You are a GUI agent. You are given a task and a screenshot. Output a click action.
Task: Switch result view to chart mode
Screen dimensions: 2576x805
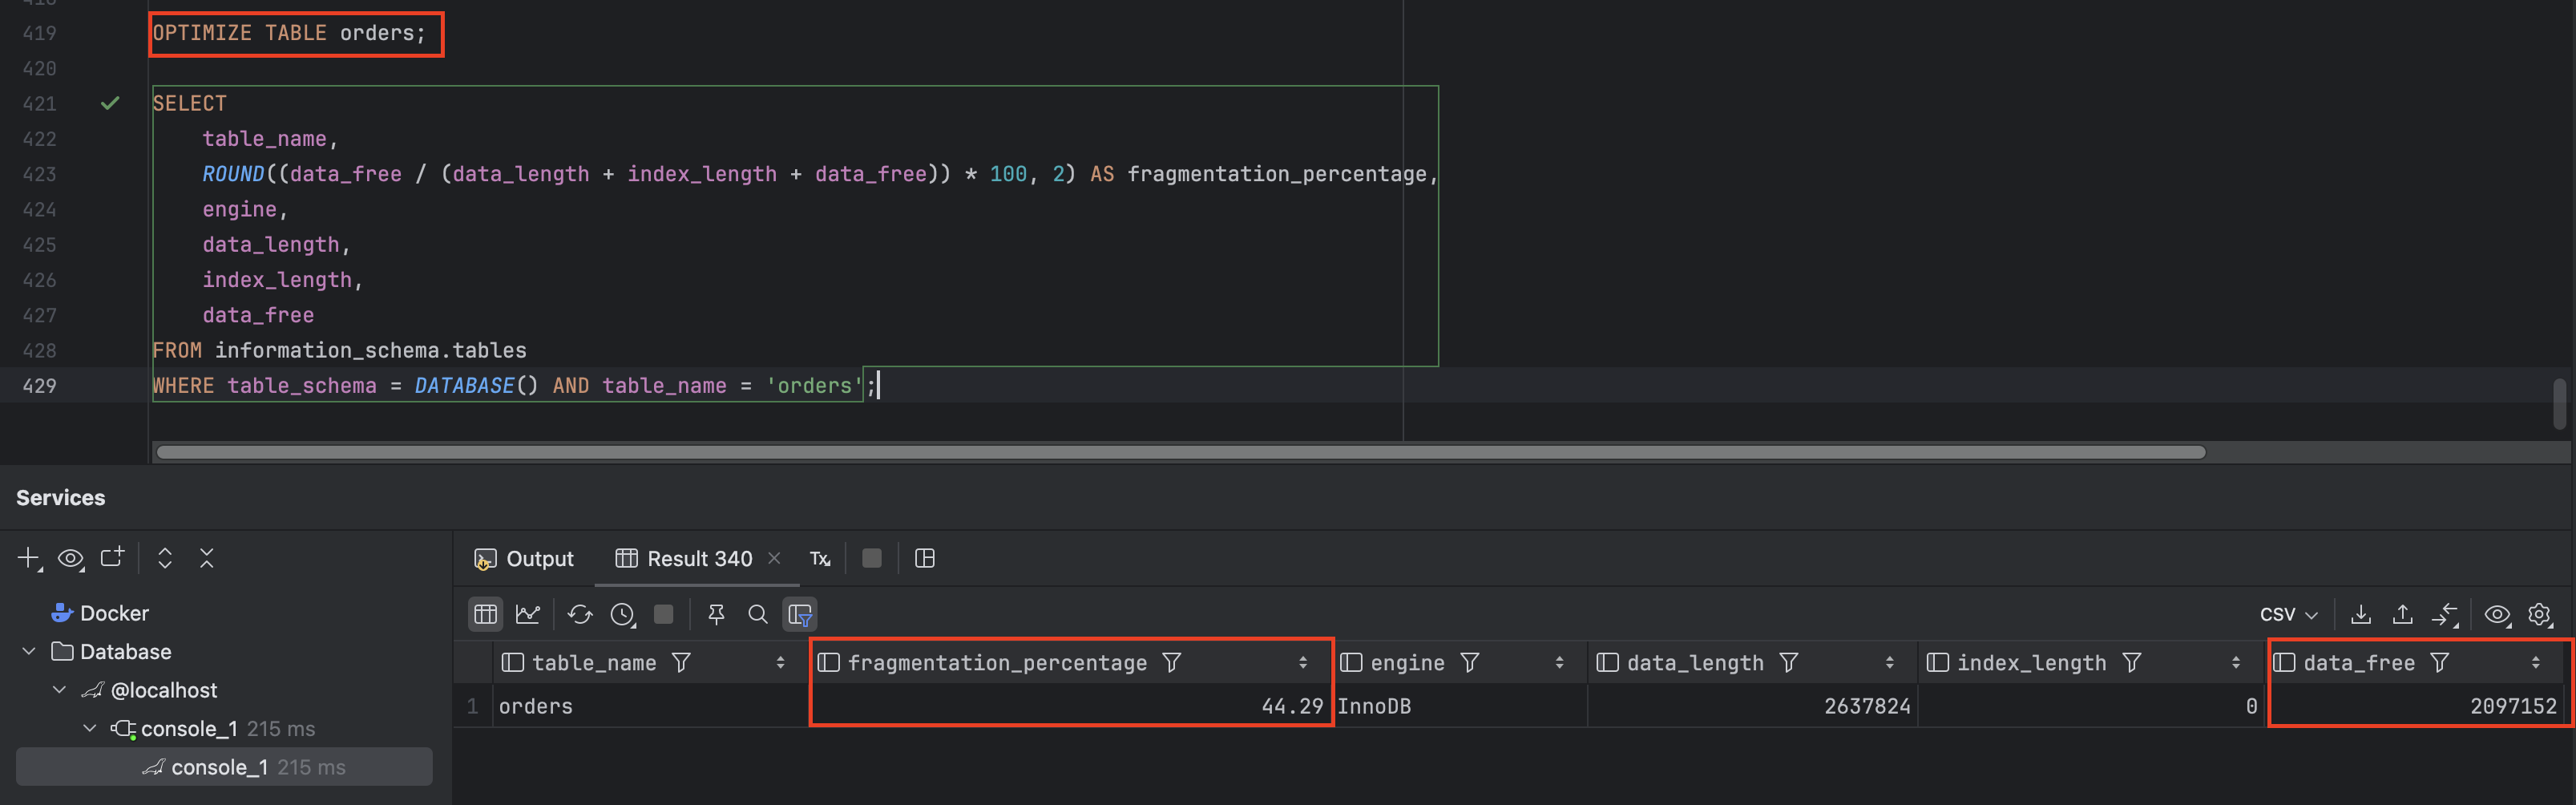[x=527, y=614]
